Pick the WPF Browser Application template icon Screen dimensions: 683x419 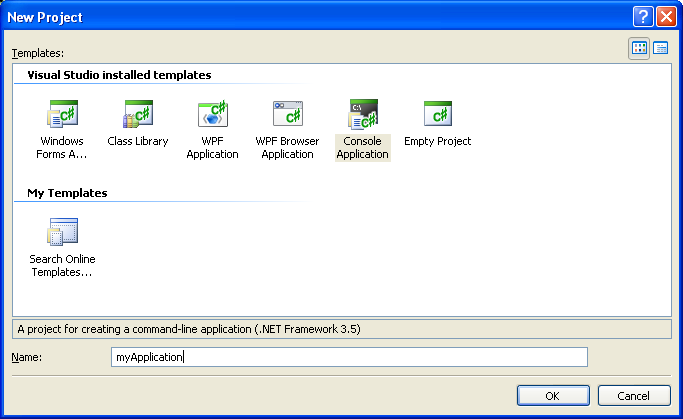(x=287, y=114)
